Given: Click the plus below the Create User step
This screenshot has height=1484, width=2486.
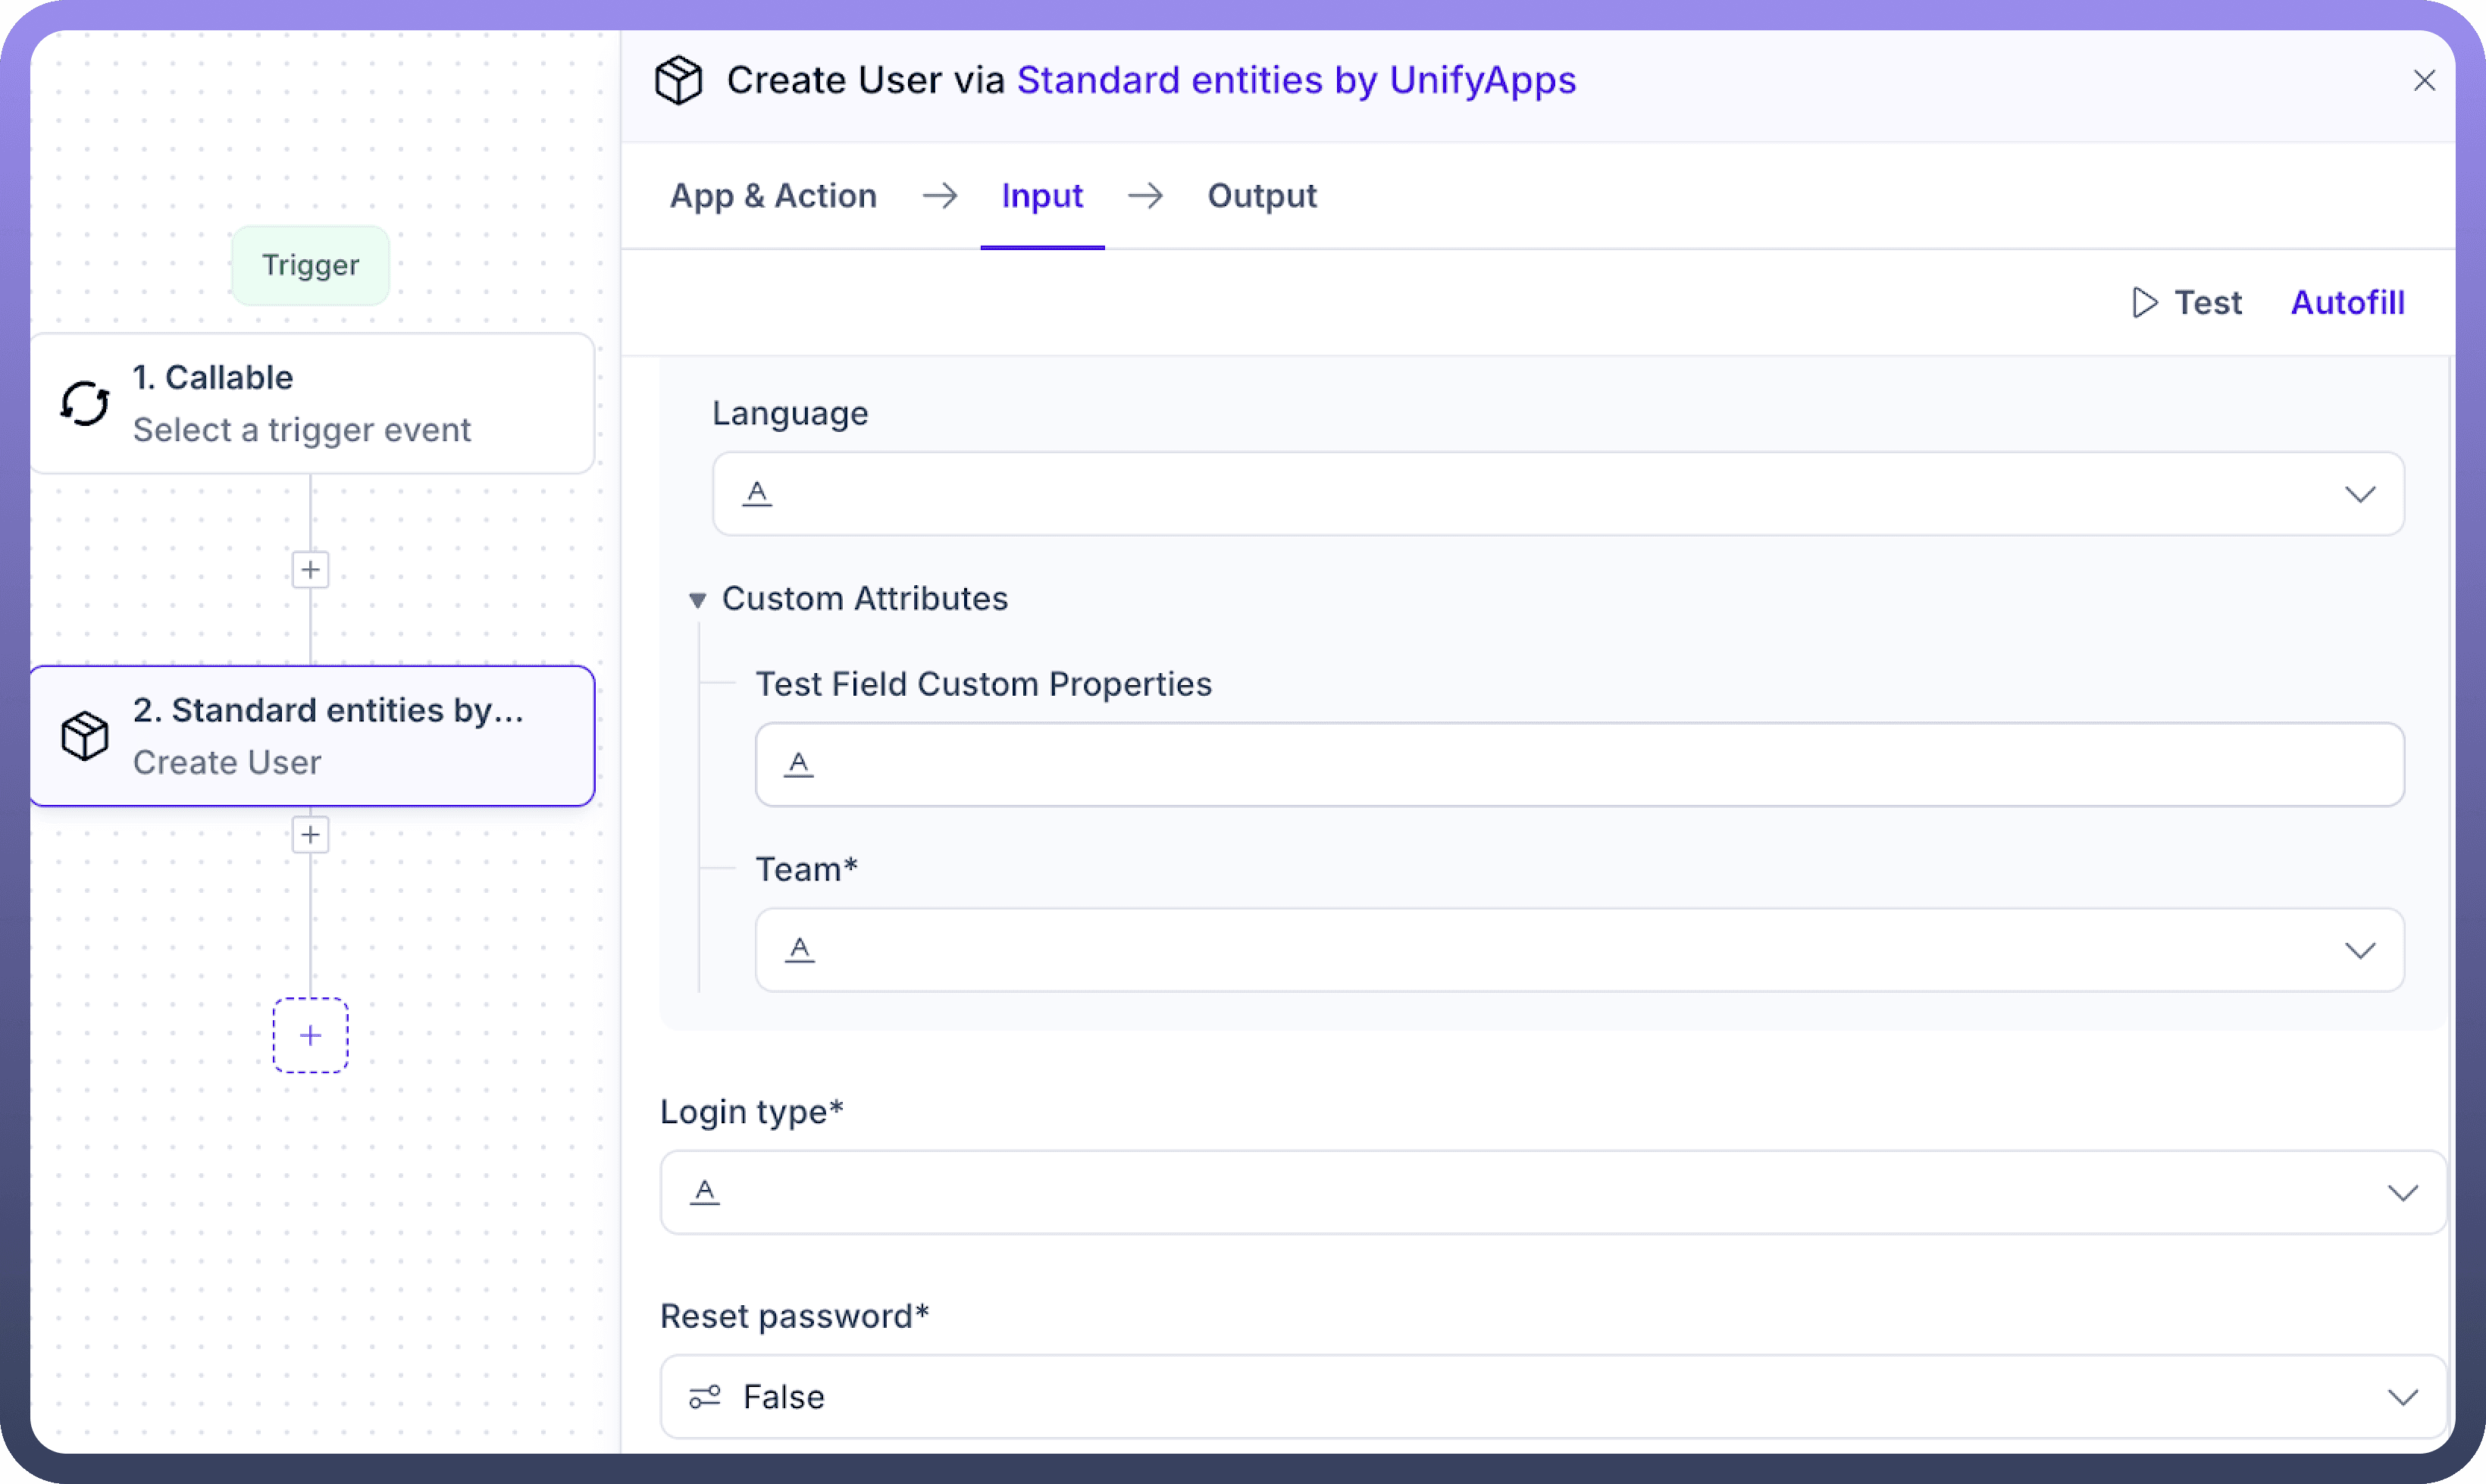Looking at the screenshot, I should tap(311, 835).
